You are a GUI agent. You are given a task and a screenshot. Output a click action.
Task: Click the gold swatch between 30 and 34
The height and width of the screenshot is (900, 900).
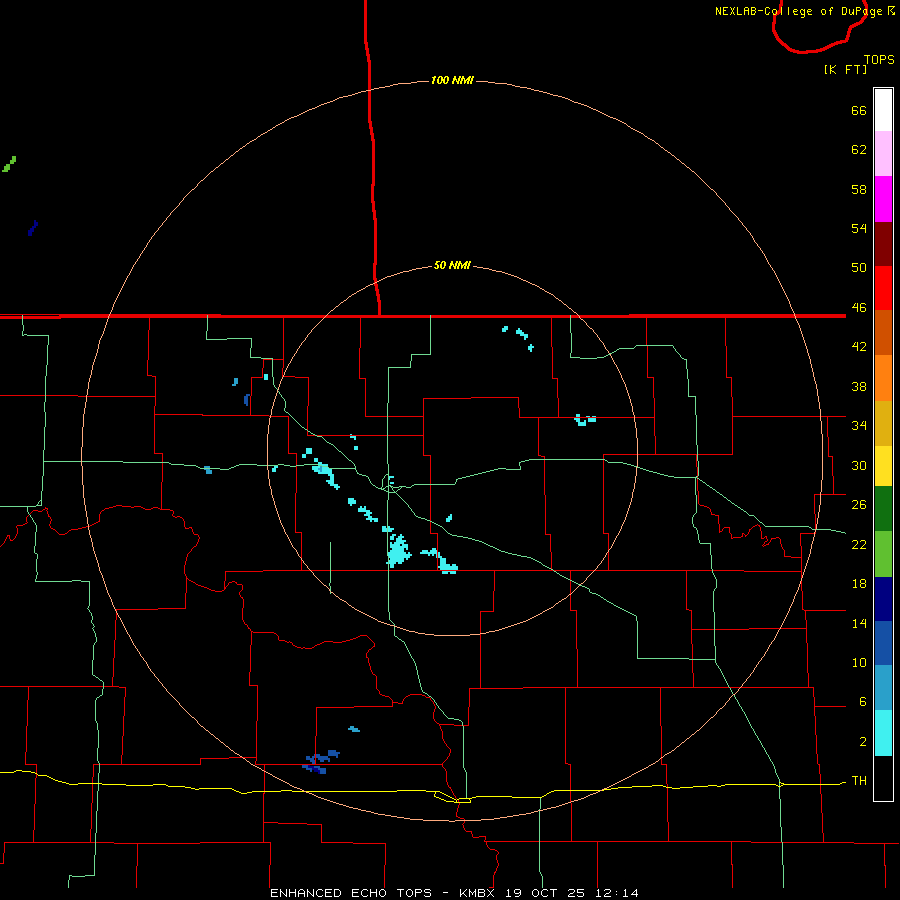[883, 423]
